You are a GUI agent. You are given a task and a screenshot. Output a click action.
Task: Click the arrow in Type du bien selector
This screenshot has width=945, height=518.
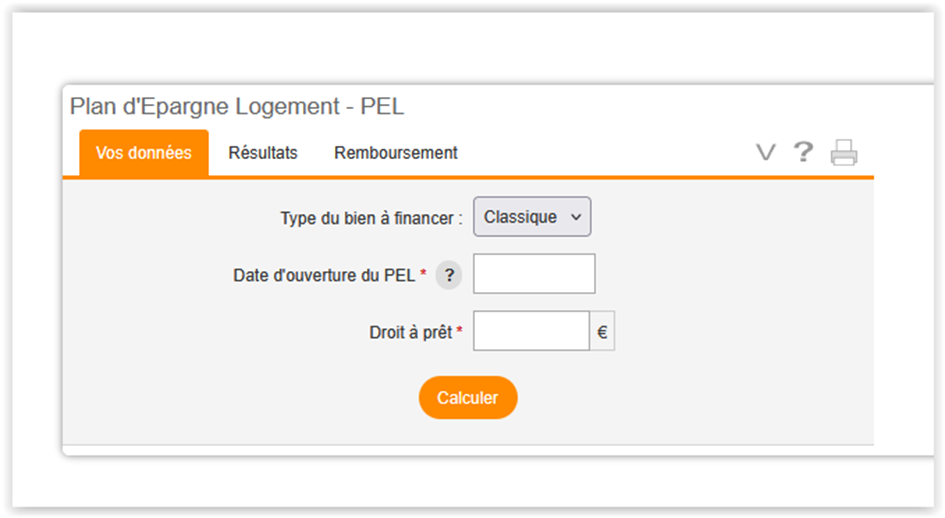576,217
